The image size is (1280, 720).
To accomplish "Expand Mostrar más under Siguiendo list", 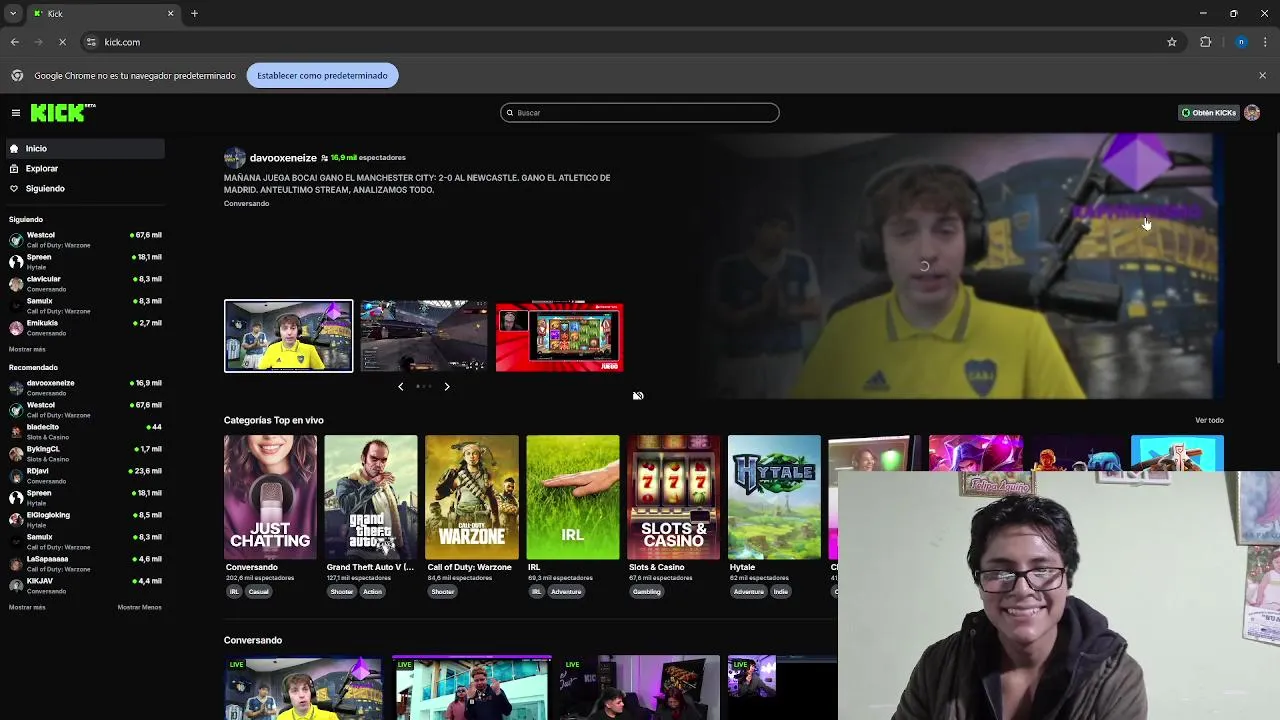I will [x=27, y=350].
